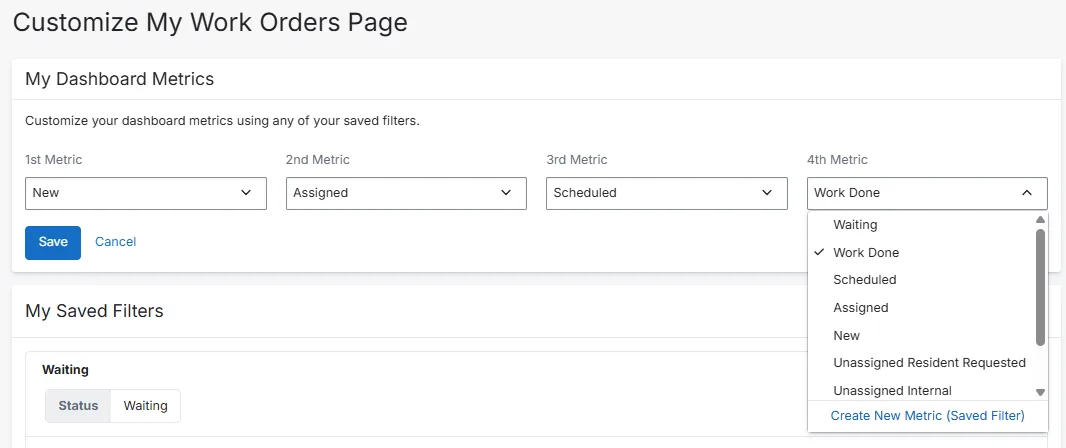Screen dimensions: 1066x448
Task: Click the 4th Metric label
Action: [x=838, y=160]
